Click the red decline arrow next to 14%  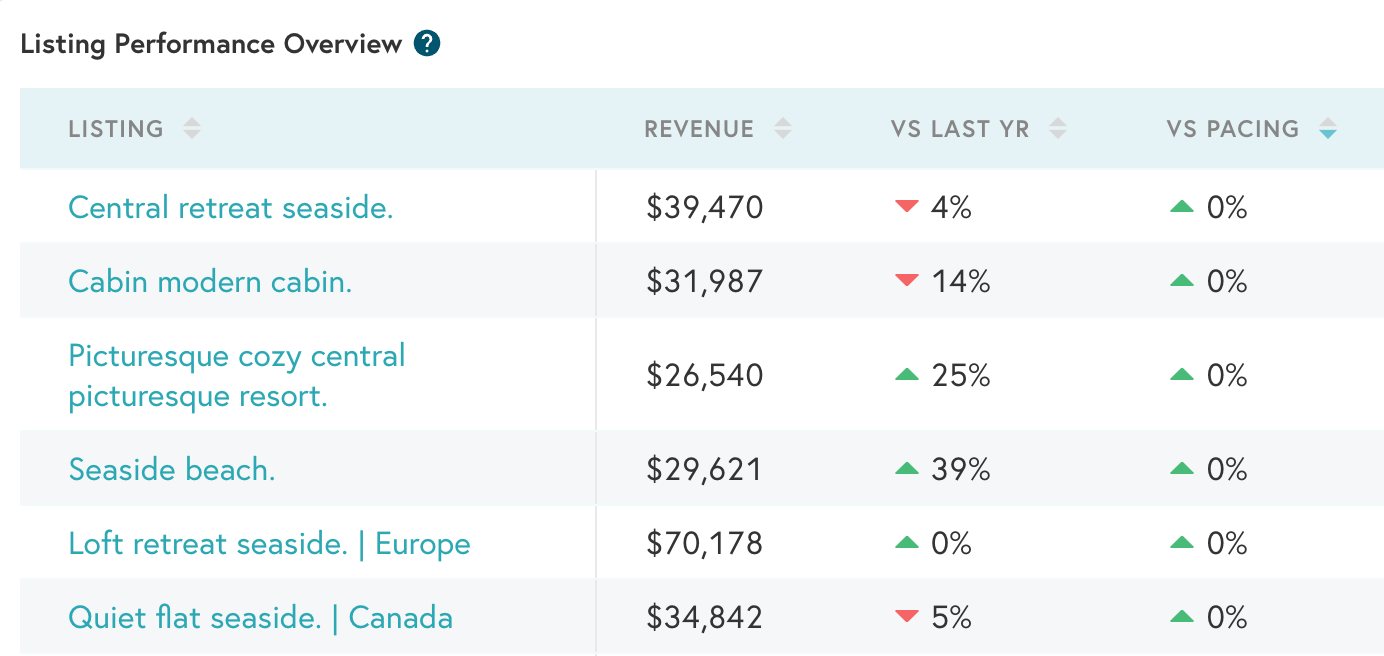pos(906,281)
